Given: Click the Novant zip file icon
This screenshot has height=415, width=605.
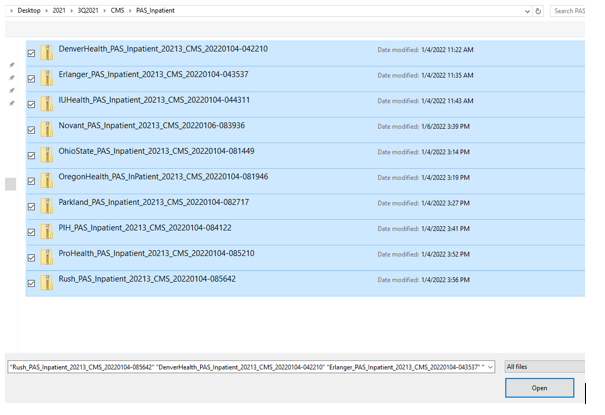Looking at the screenshot, I should point(47,130).
